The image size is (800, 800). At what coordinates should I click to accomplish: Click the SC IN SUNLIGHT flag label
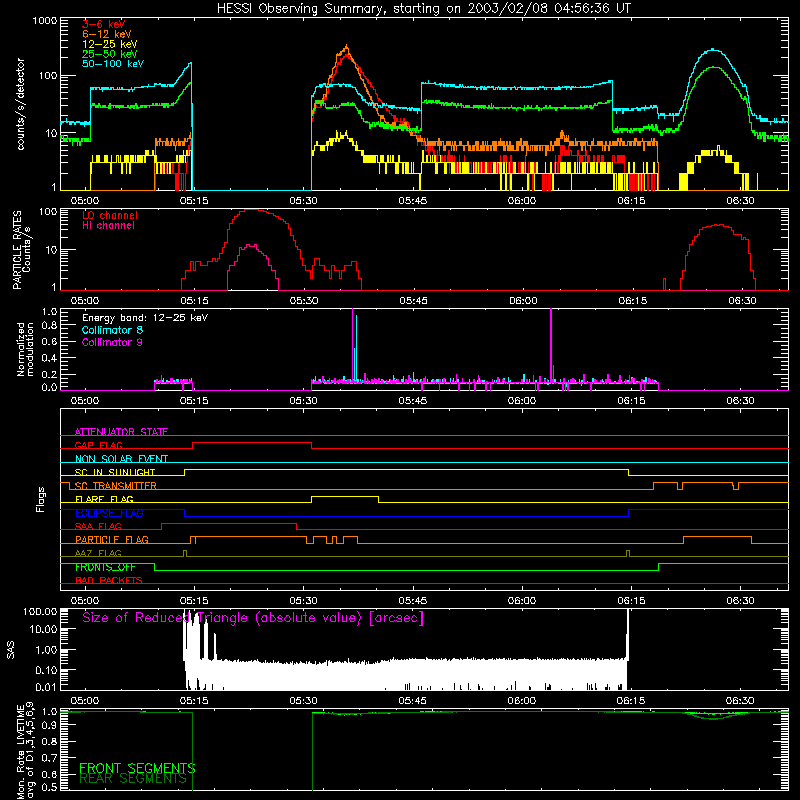[x=115, y=472]
